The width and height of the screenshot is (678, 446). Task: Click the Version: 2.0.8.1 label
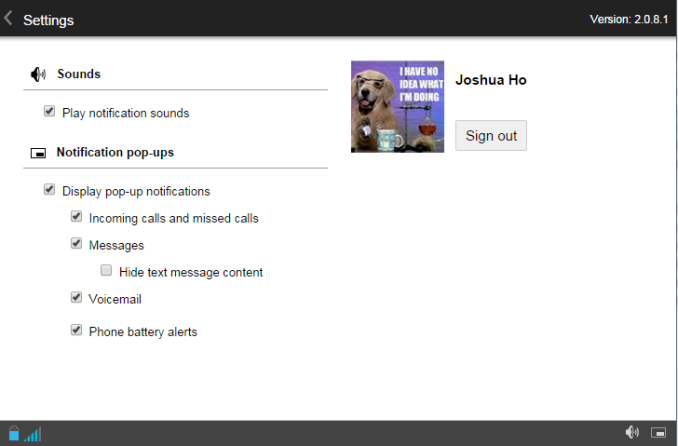[x=629, y=19]
